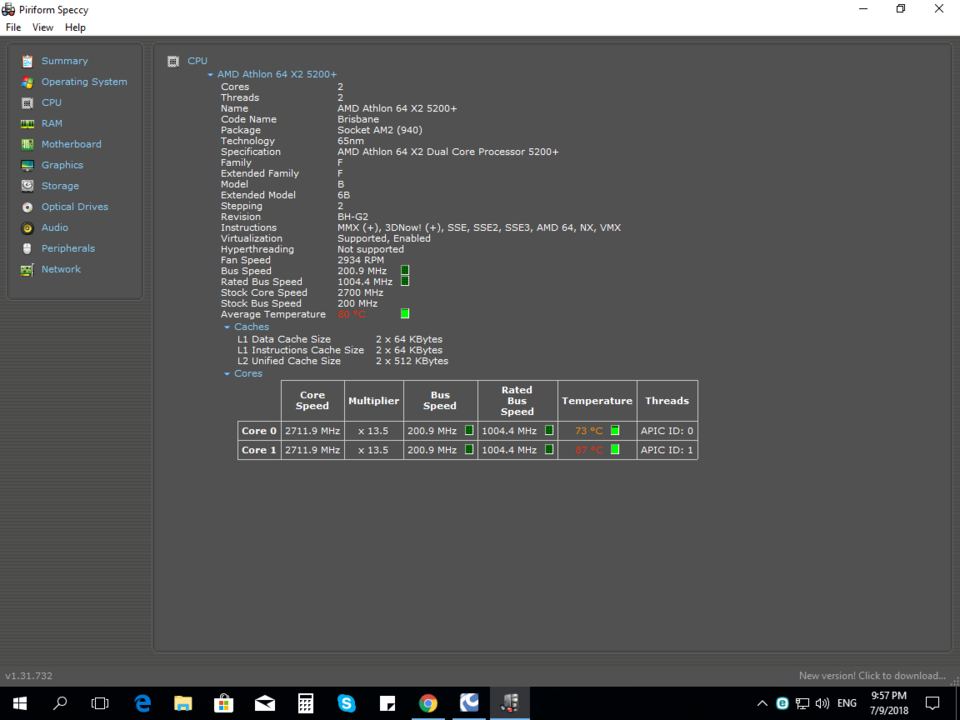Image resolution: width=960 pixels, height=720 pixels.
Task: Click Core 0 bus speed graph icon
Action: (469, 430)
